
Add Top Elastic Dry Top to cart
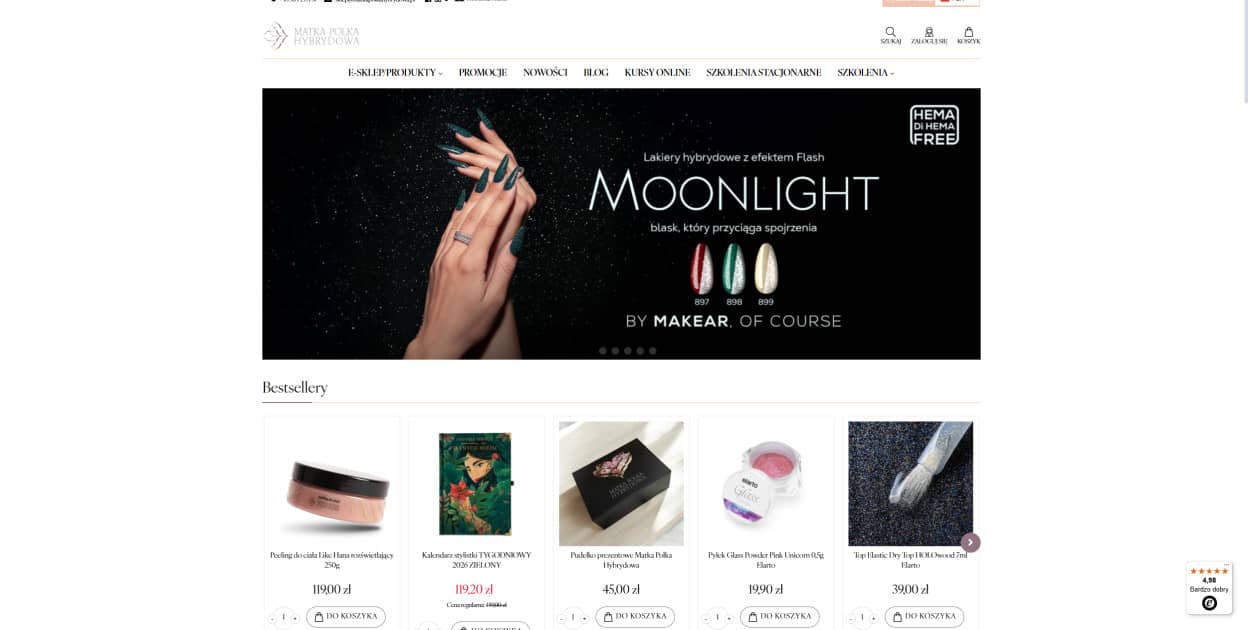click(x=924, y=617)
